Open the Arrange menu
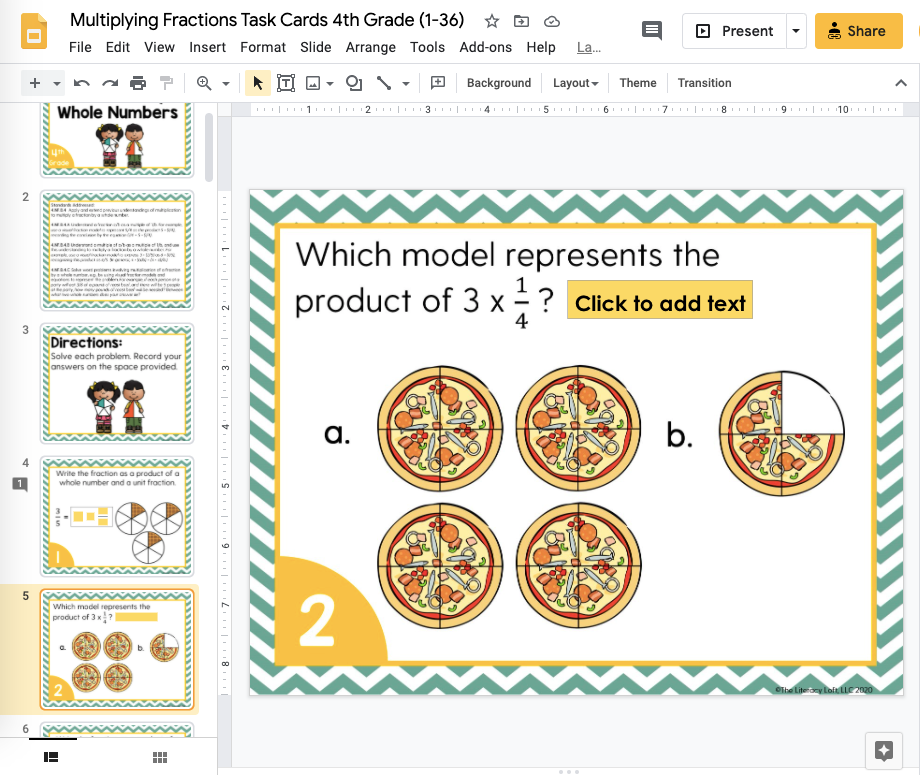This screenshot has width=920, height=775. (x=370, y=47)
